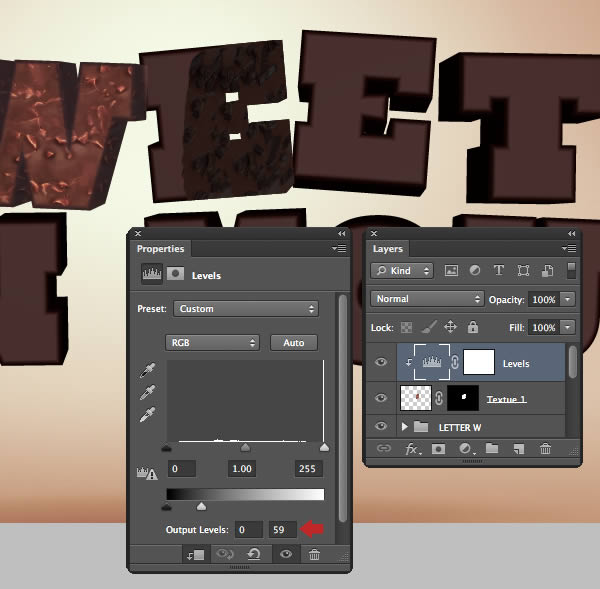Hide the LETTER W group
The image size is (600, 589).
tap(381, 426)
